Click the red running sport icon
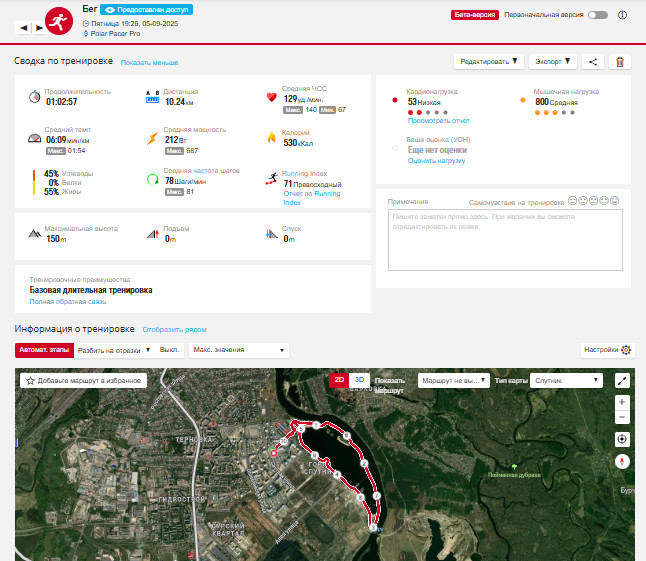Viewport: 646px width, 561px height. (x=59, y=21)
